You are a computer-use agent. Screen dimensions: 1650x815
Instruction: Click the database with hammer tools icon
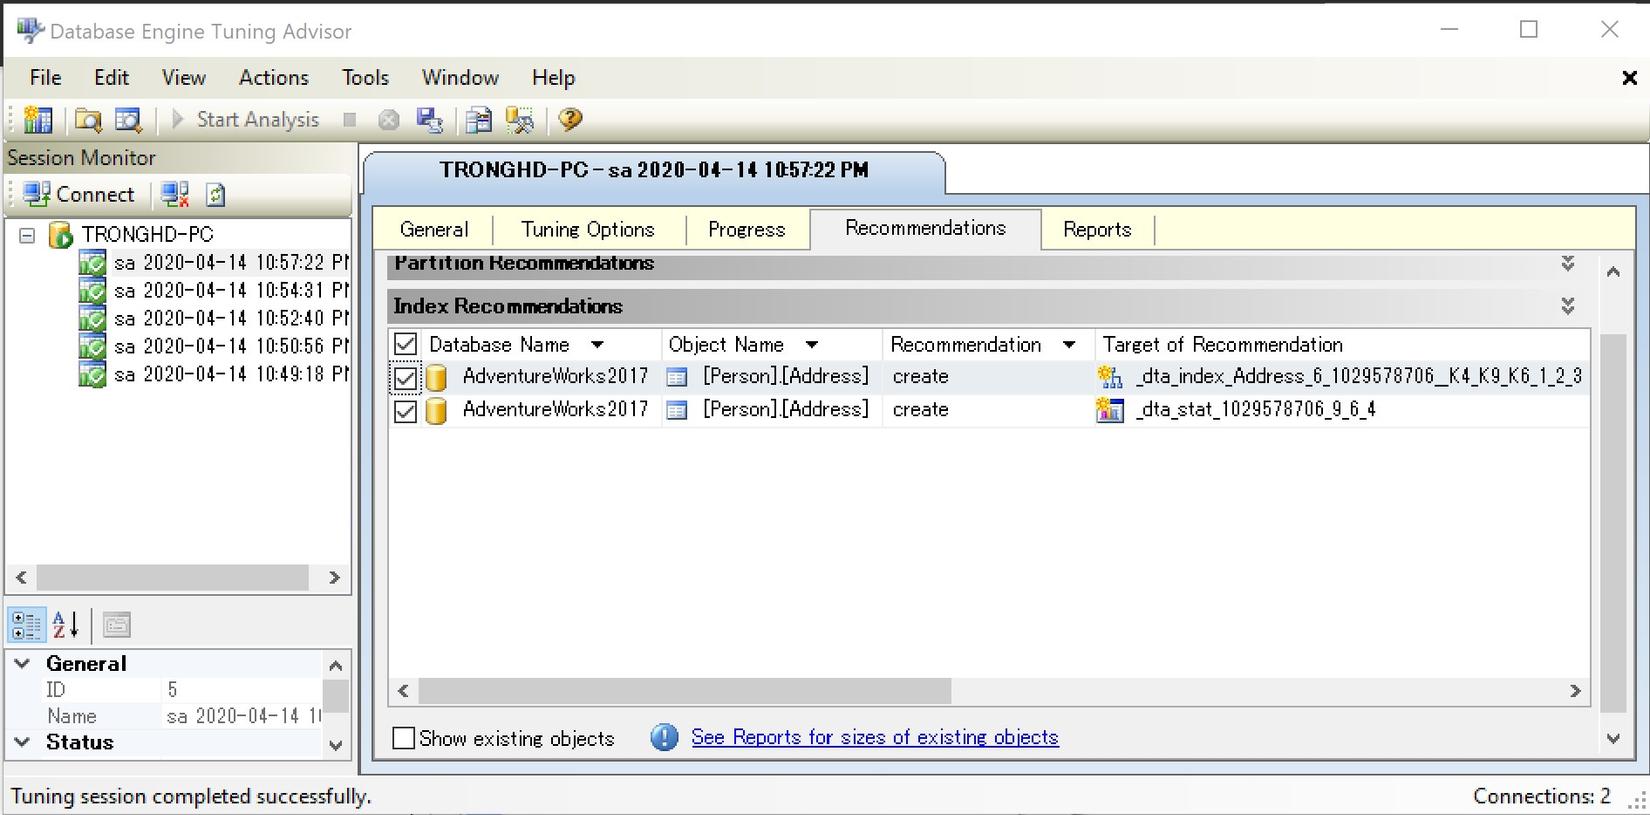point(520,120)
